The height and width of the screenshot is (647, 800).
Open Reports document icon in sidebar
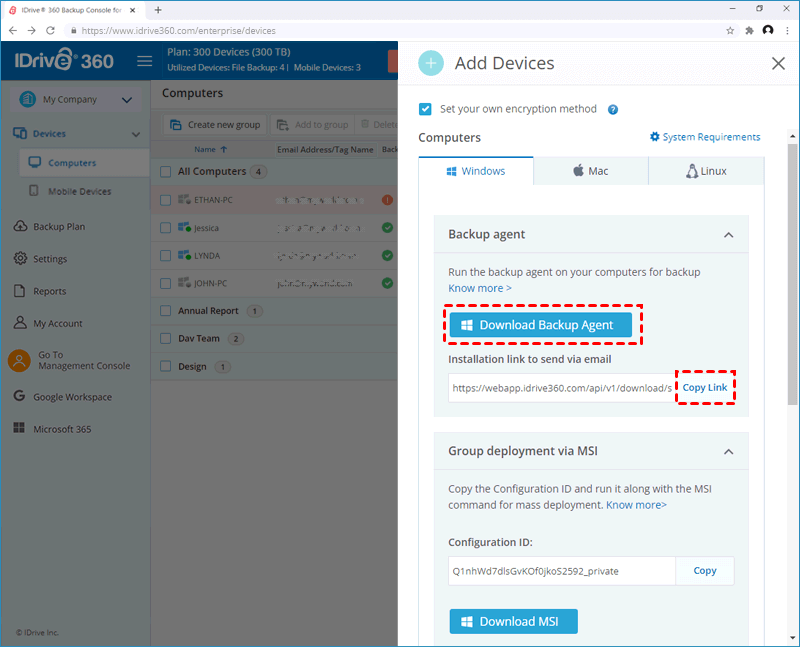19,291
